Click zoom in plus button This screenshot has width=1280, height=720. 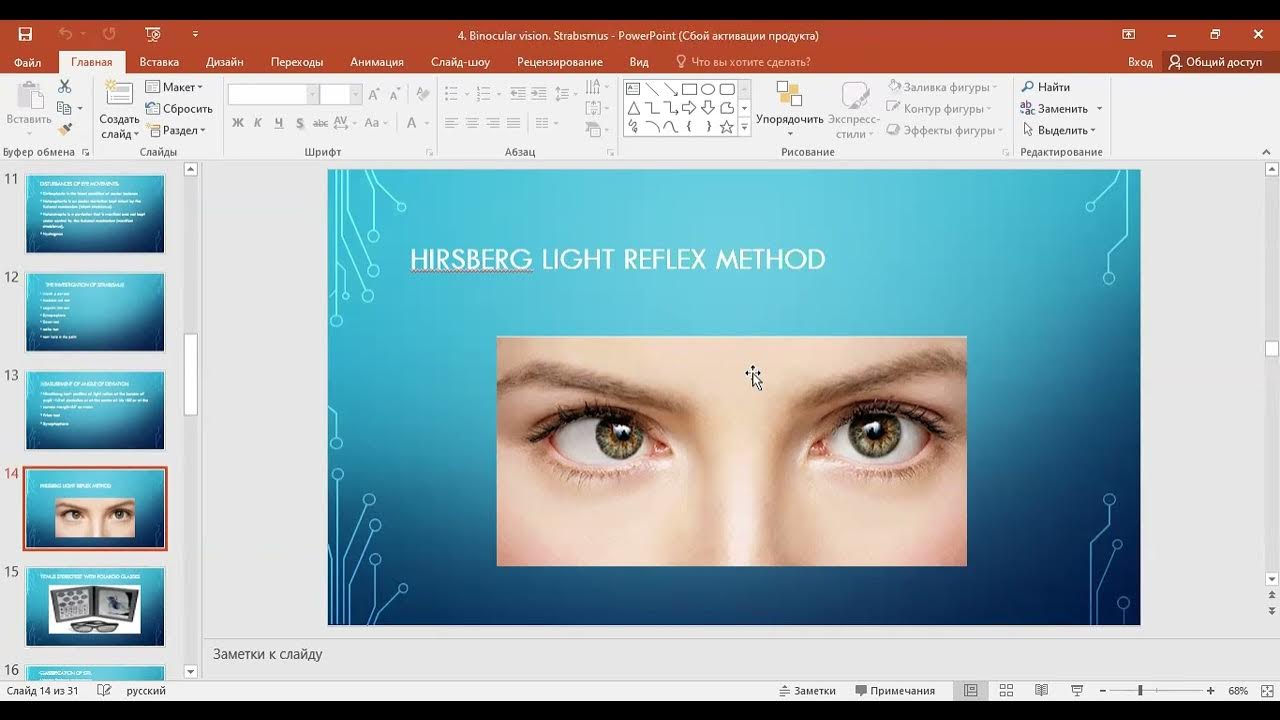(1211, 691)
